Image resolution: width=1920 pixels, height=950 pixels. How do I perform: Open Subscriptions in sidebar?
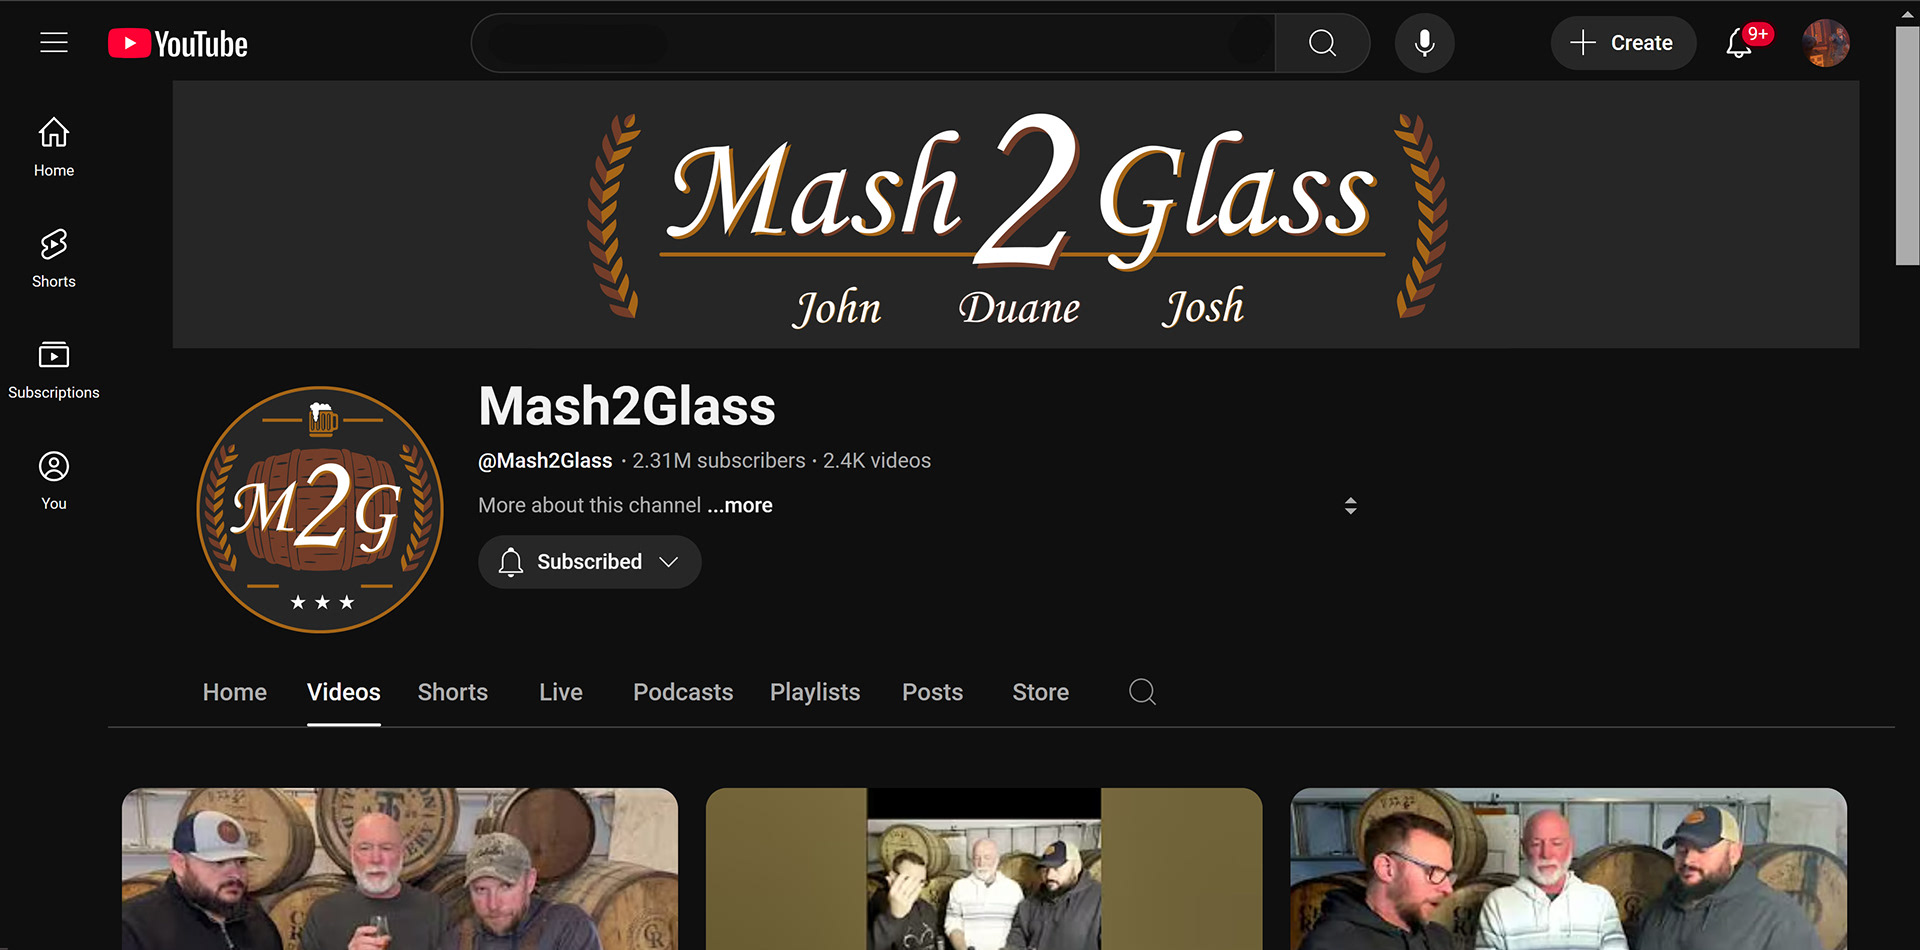[54, 369]
